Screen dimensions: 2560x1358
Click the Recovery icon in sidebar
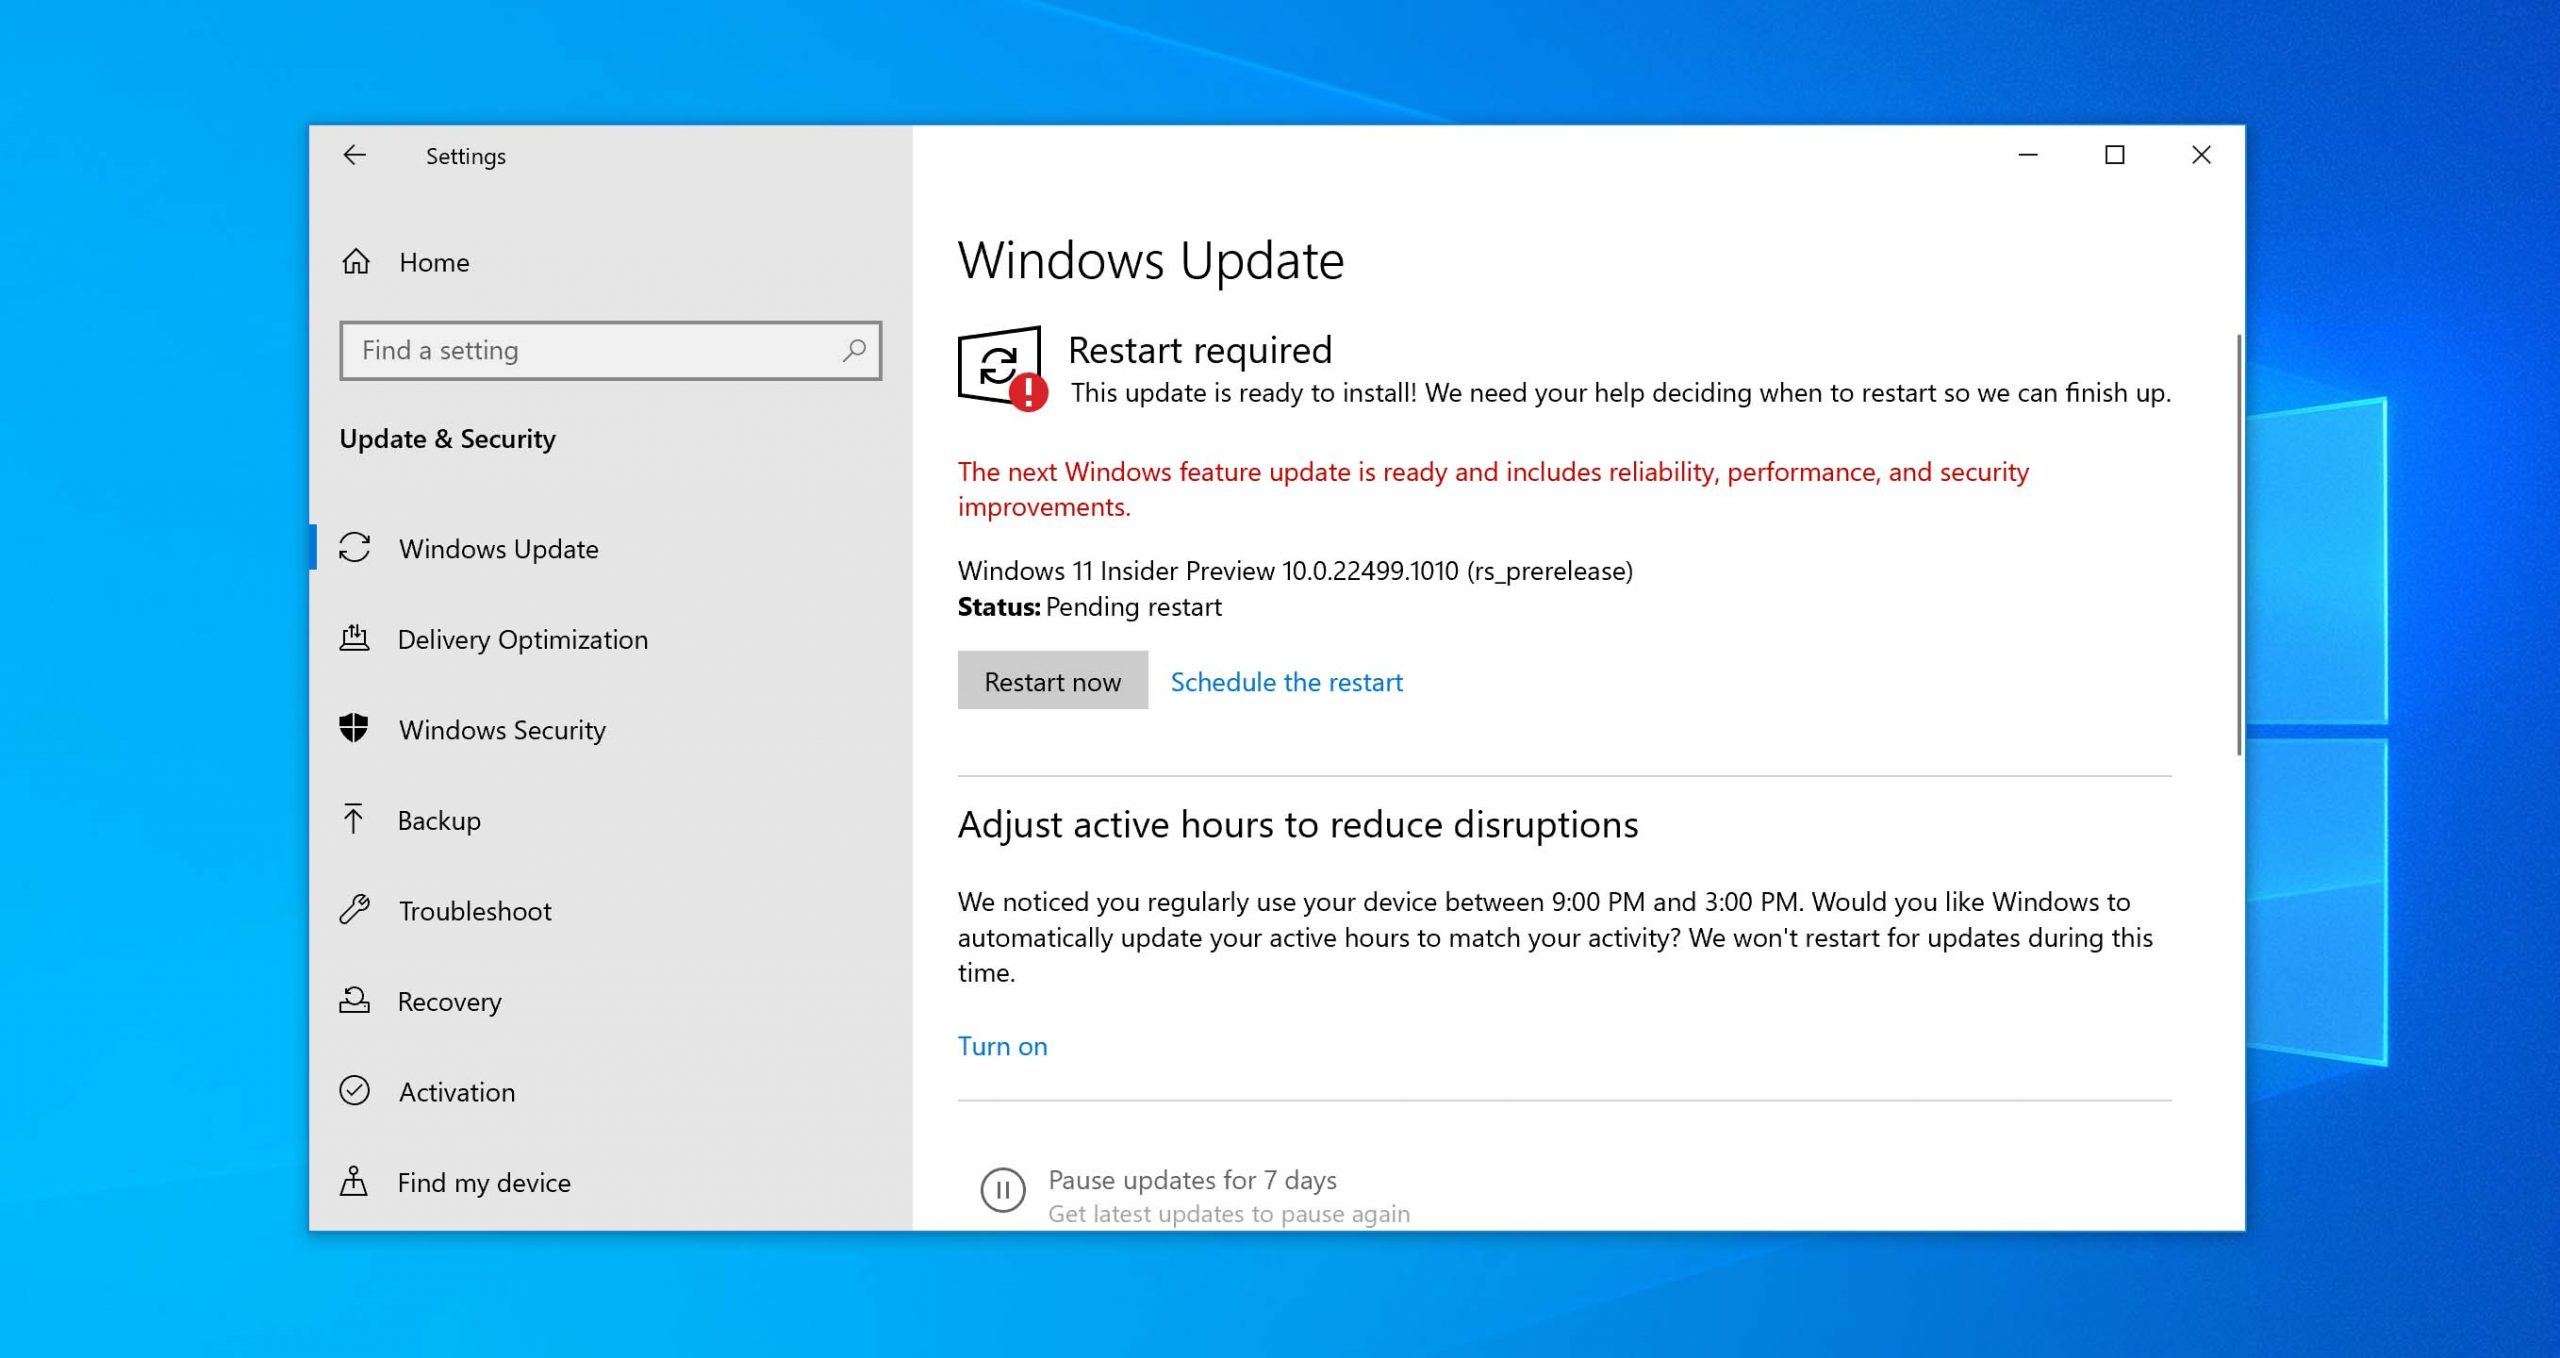(x=356, y=1002)
